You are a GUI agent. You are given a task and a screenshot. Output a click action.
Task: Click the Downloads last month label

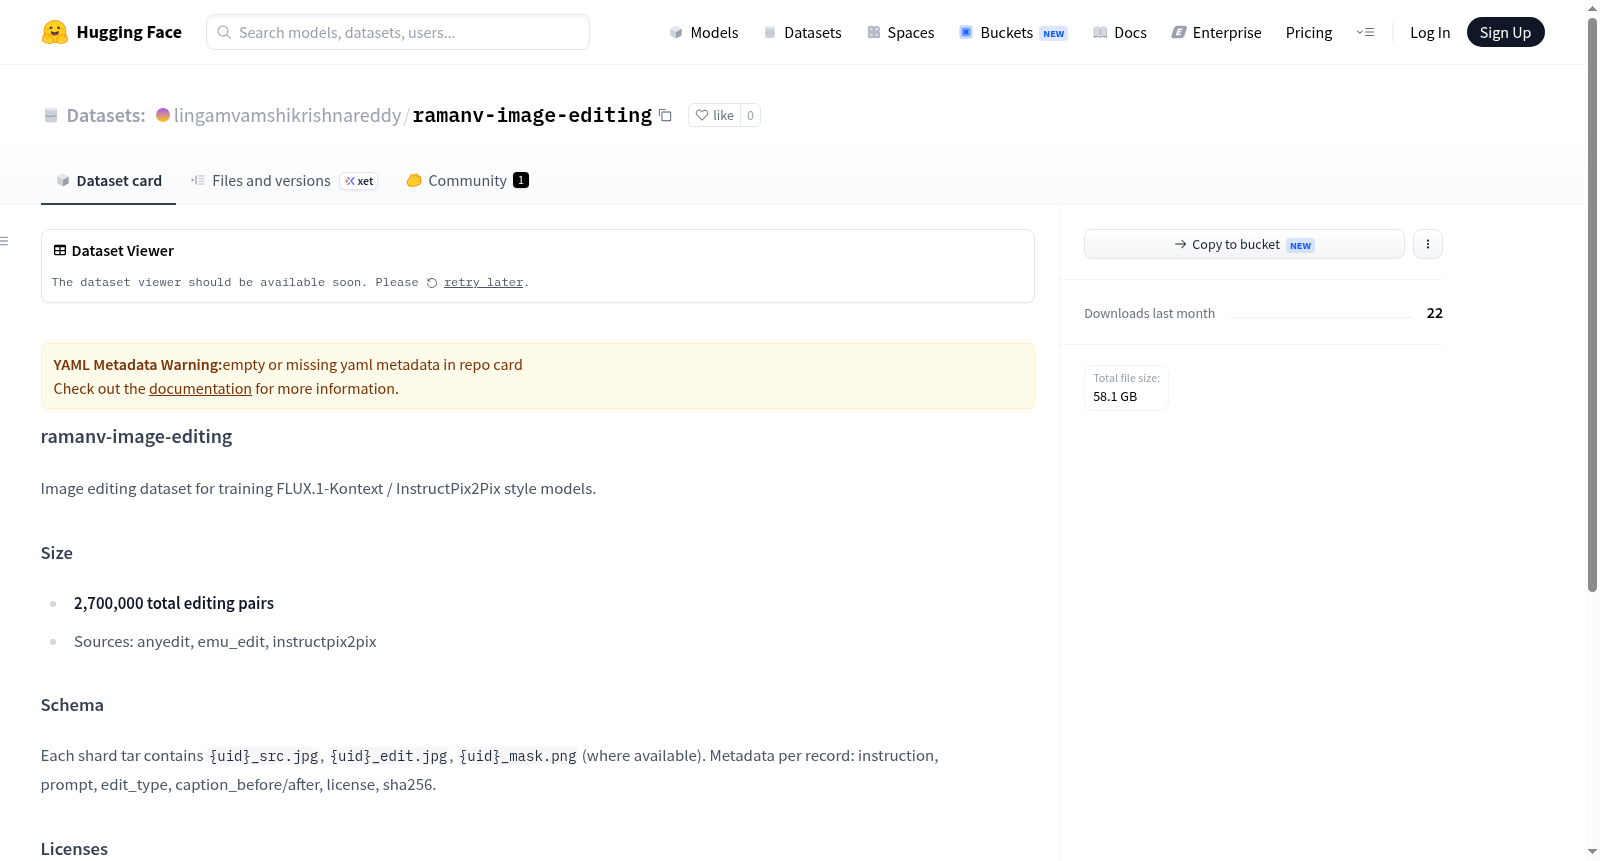(1150, 313)
